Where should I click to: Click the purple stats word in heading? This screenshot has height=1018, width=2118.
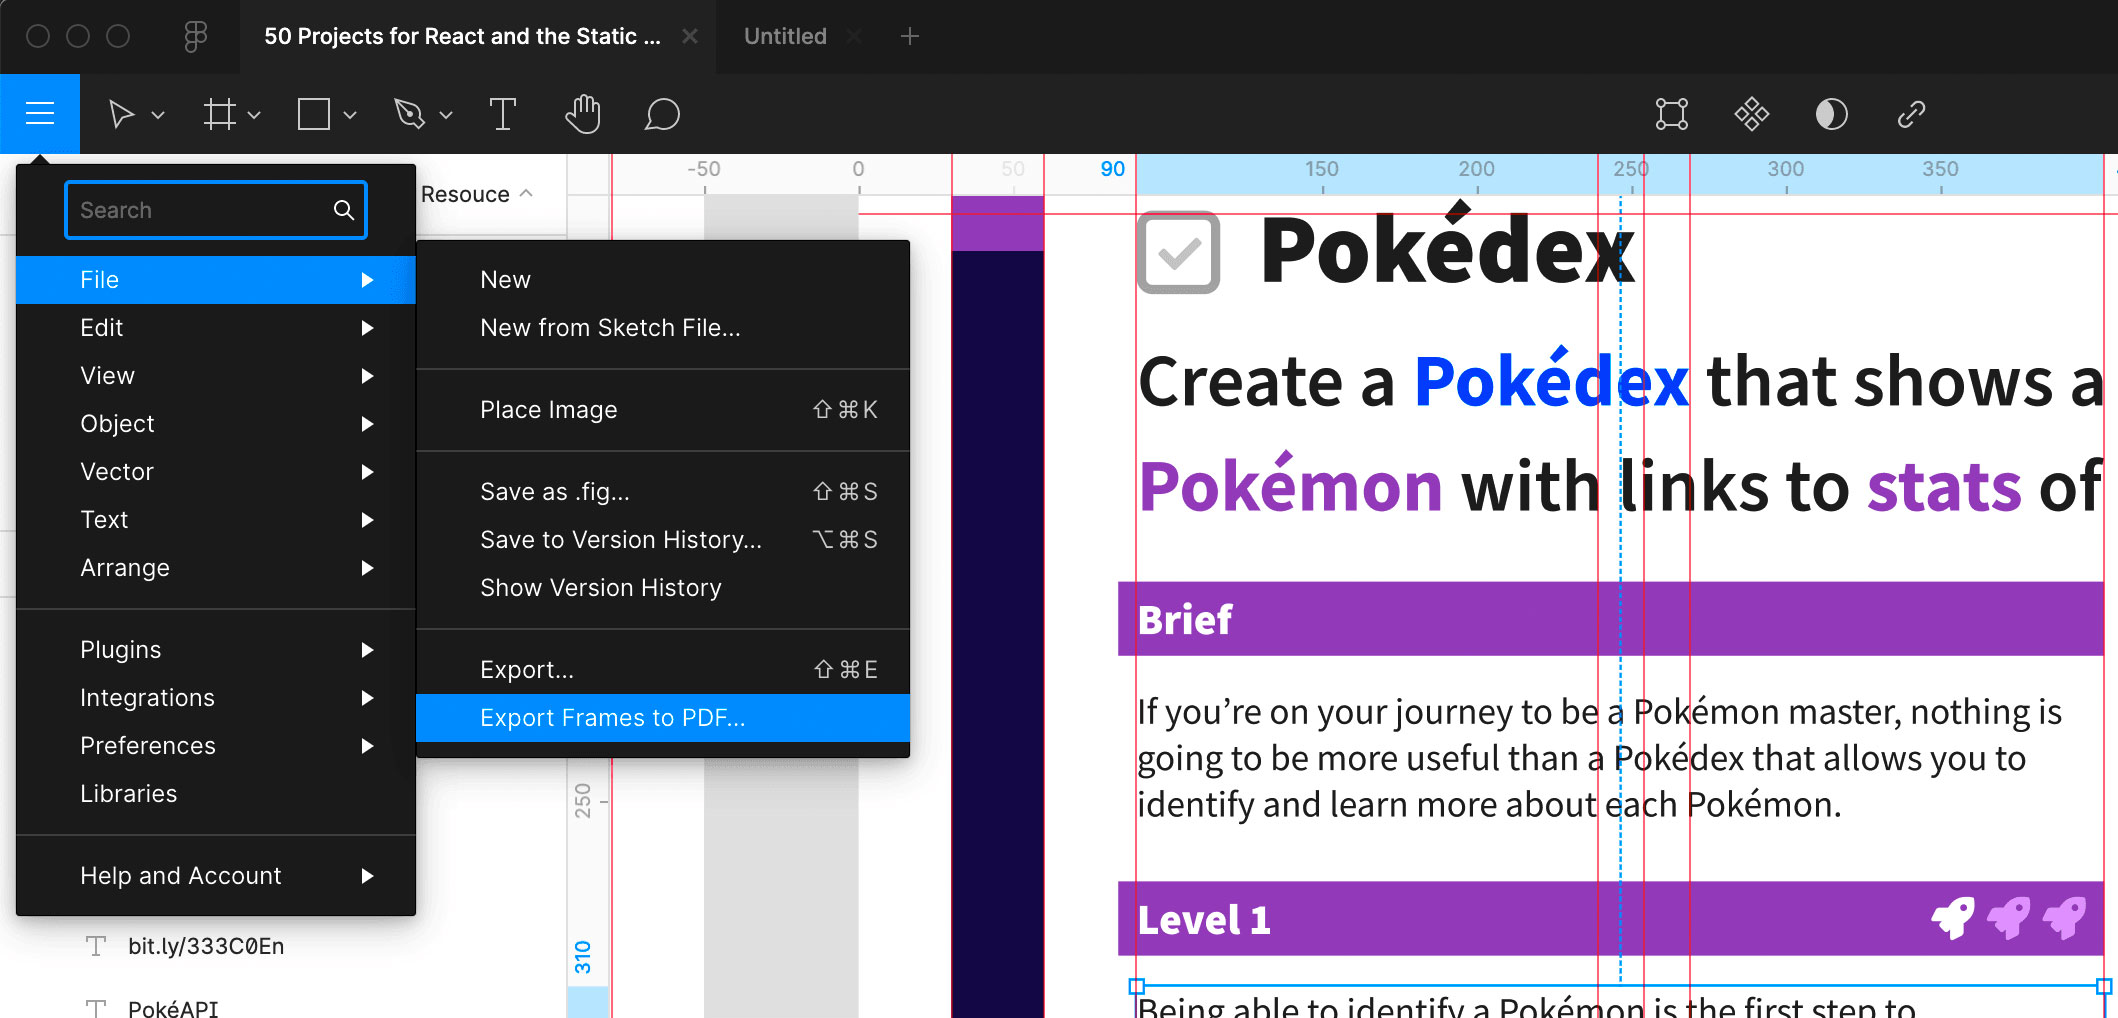click(x=1944, y=488)
